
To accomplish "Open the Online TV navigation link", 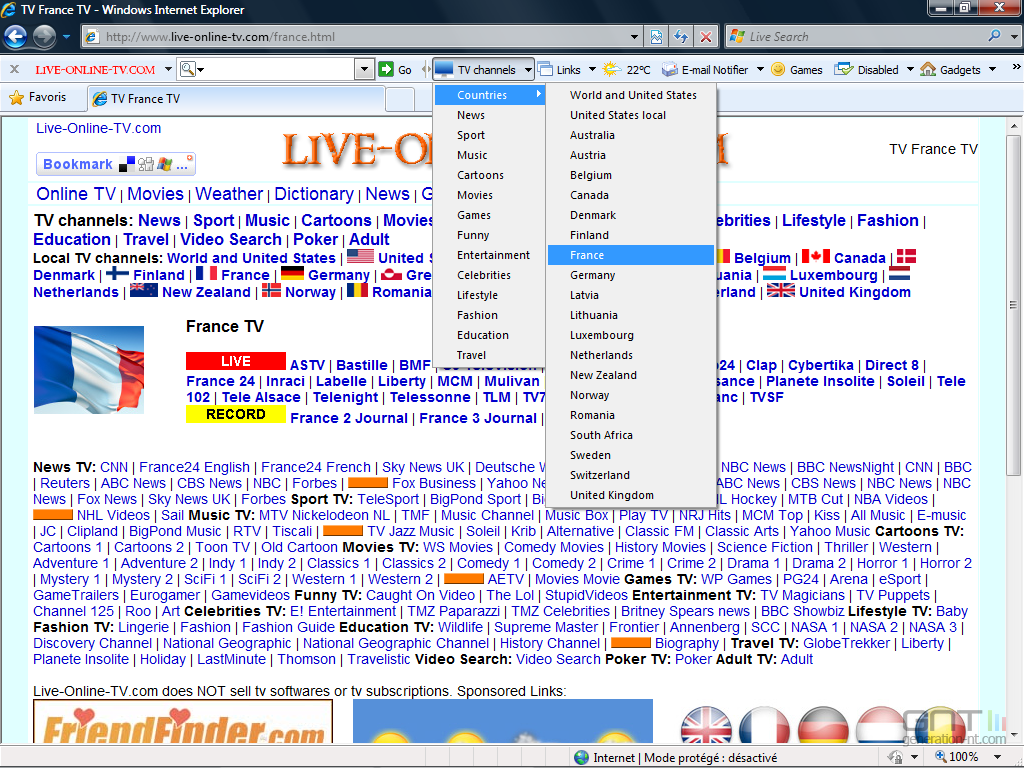I will 76,194.
